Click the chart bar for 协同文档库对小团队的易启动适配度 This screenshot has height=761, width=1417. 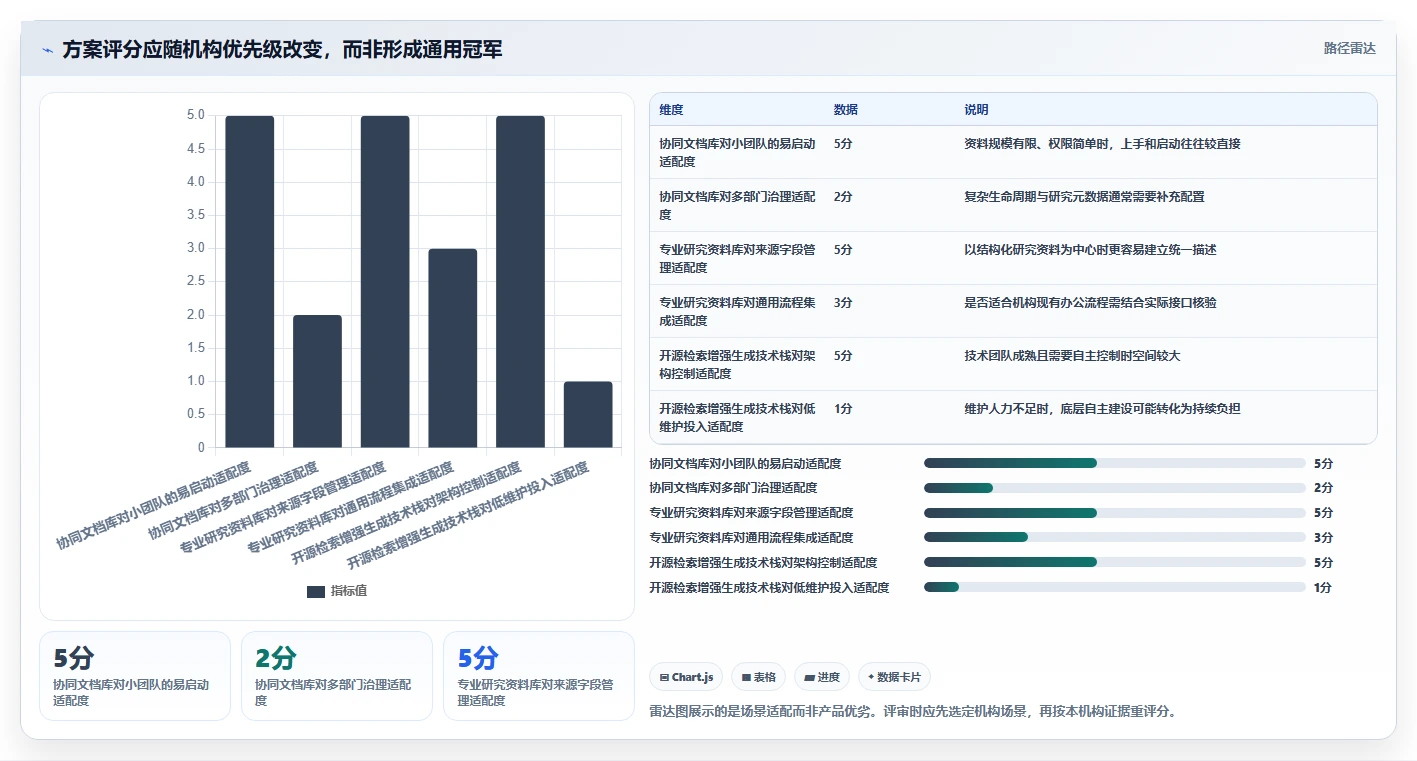[x=249, y=281]
